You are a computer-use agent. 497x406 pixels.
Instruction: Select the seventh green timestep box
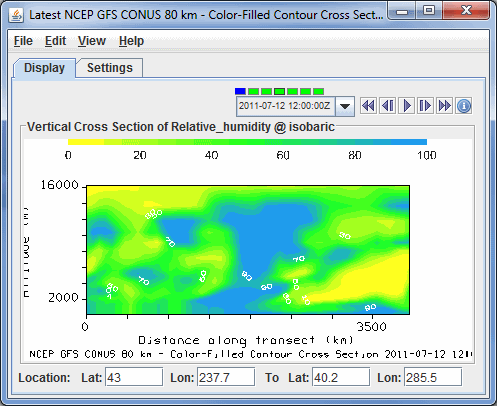pyautogui.click(x=318, y=91)
